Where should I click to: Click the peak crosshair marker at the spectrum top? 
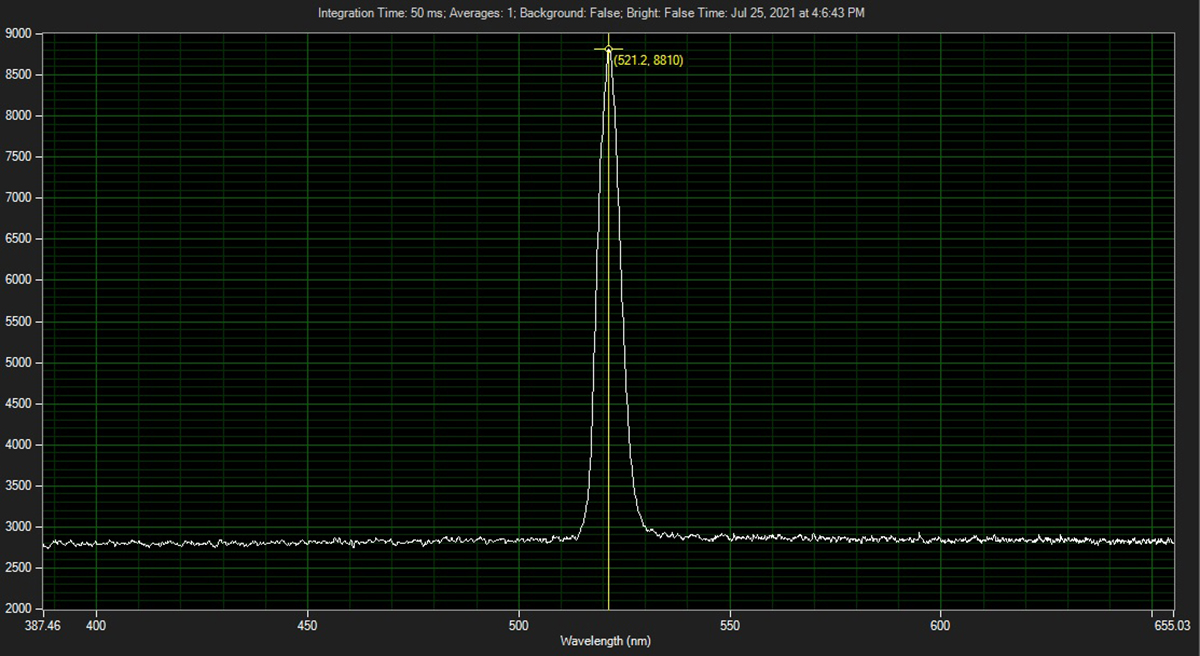(x=608, y=49)
